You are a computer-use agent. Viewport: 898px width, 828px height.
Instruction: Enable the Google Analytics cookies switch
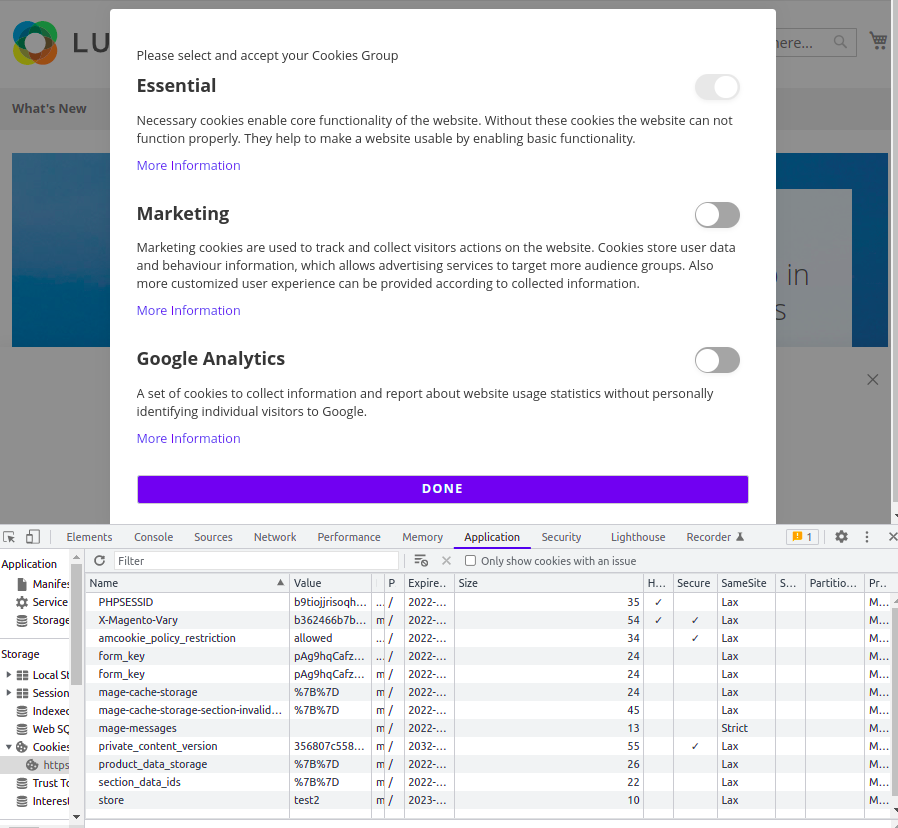point(717,360)
